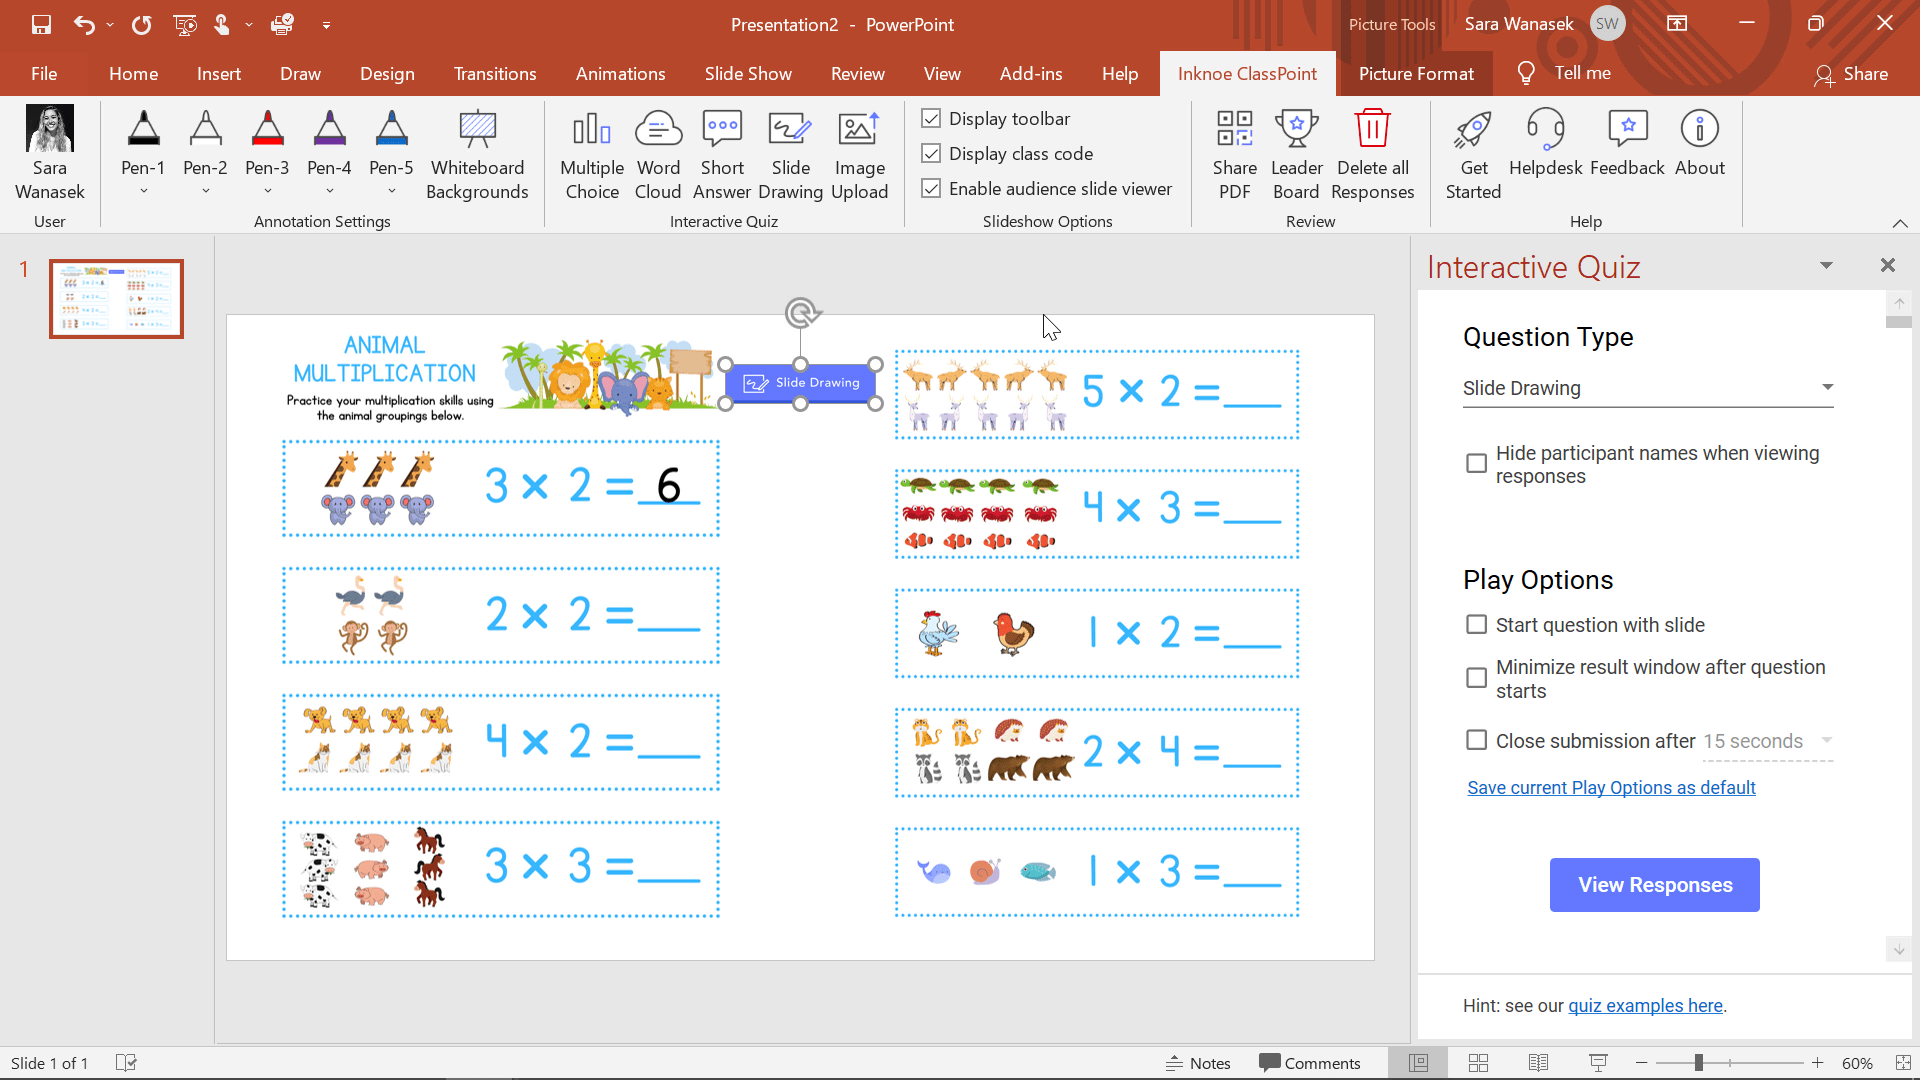This screenshot has width=1920, height=1080.
Task: Select the blue Pen-5 tool
Action: (x=391, y=142)
